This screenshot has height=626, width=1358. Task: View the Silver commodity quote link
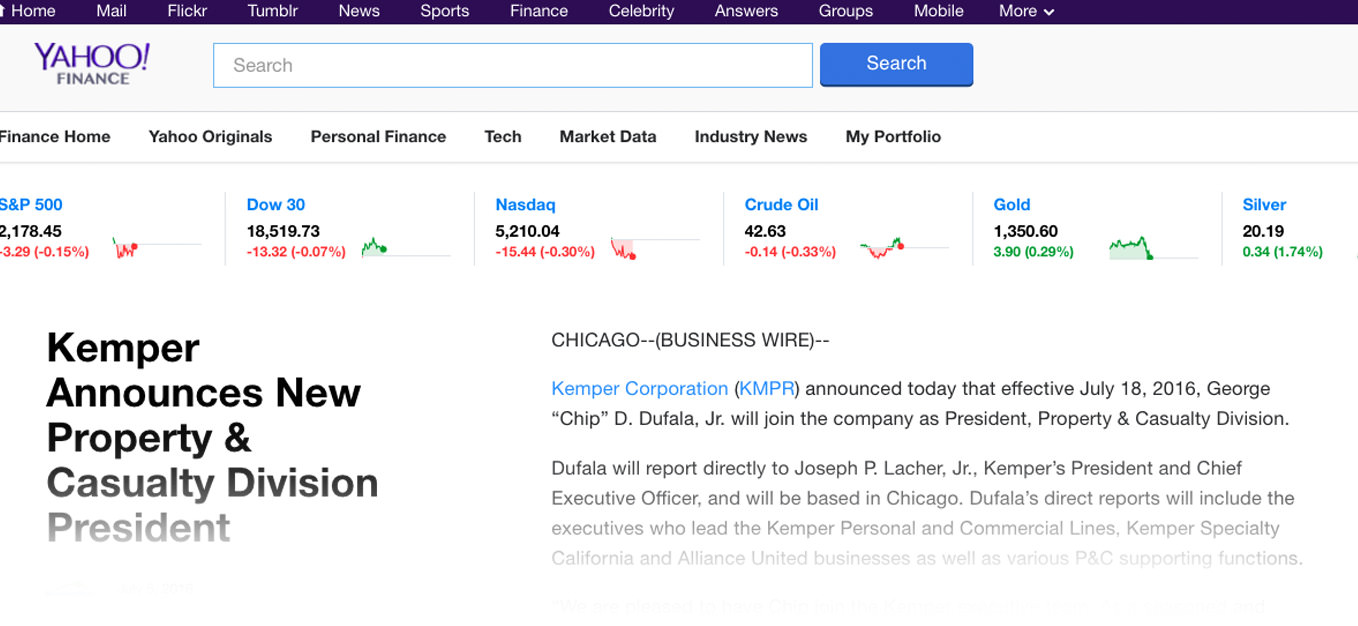[1264, 205]
